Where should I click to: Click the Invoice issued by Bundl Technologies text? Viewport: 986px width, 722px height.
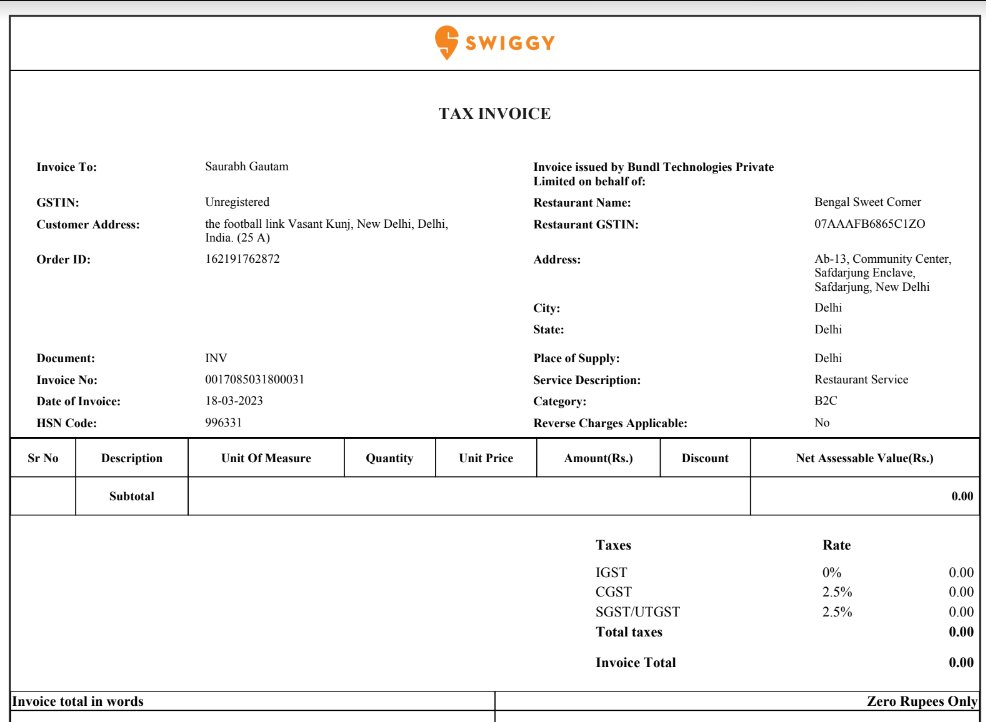(x=653, y=174)
